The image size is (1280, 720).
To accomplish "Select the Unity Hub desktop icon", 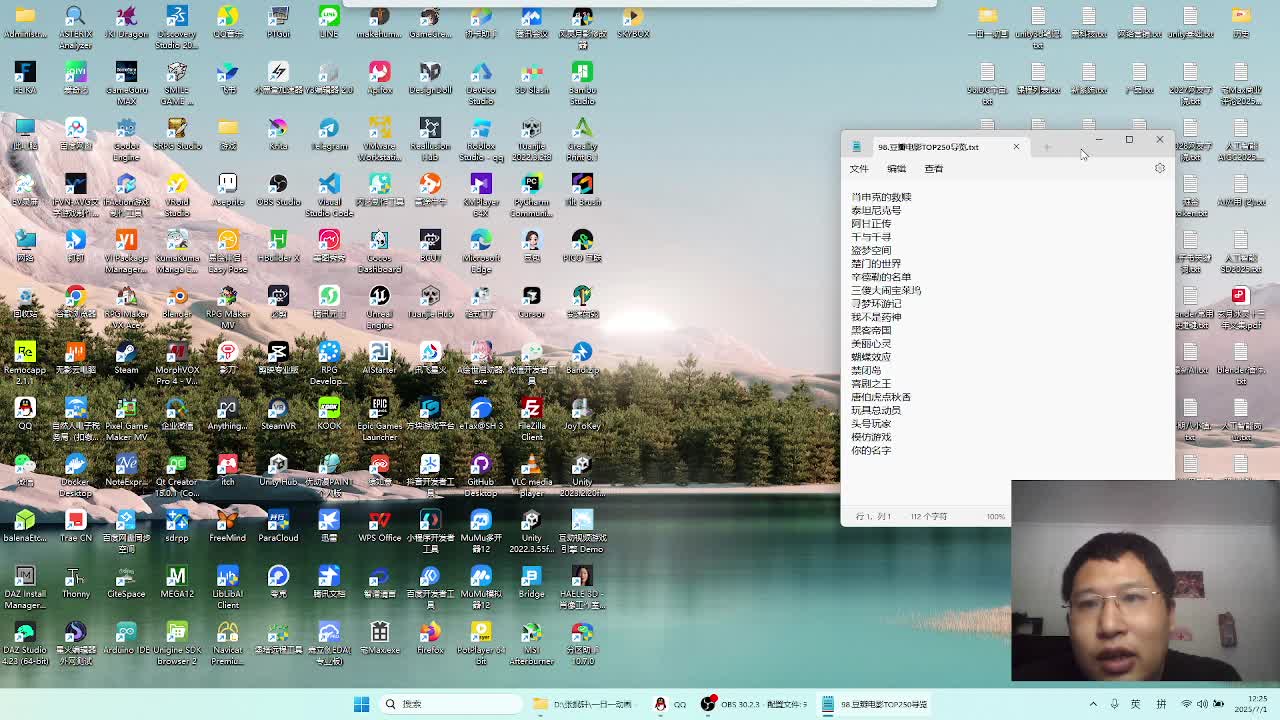I will coord(278,471).
